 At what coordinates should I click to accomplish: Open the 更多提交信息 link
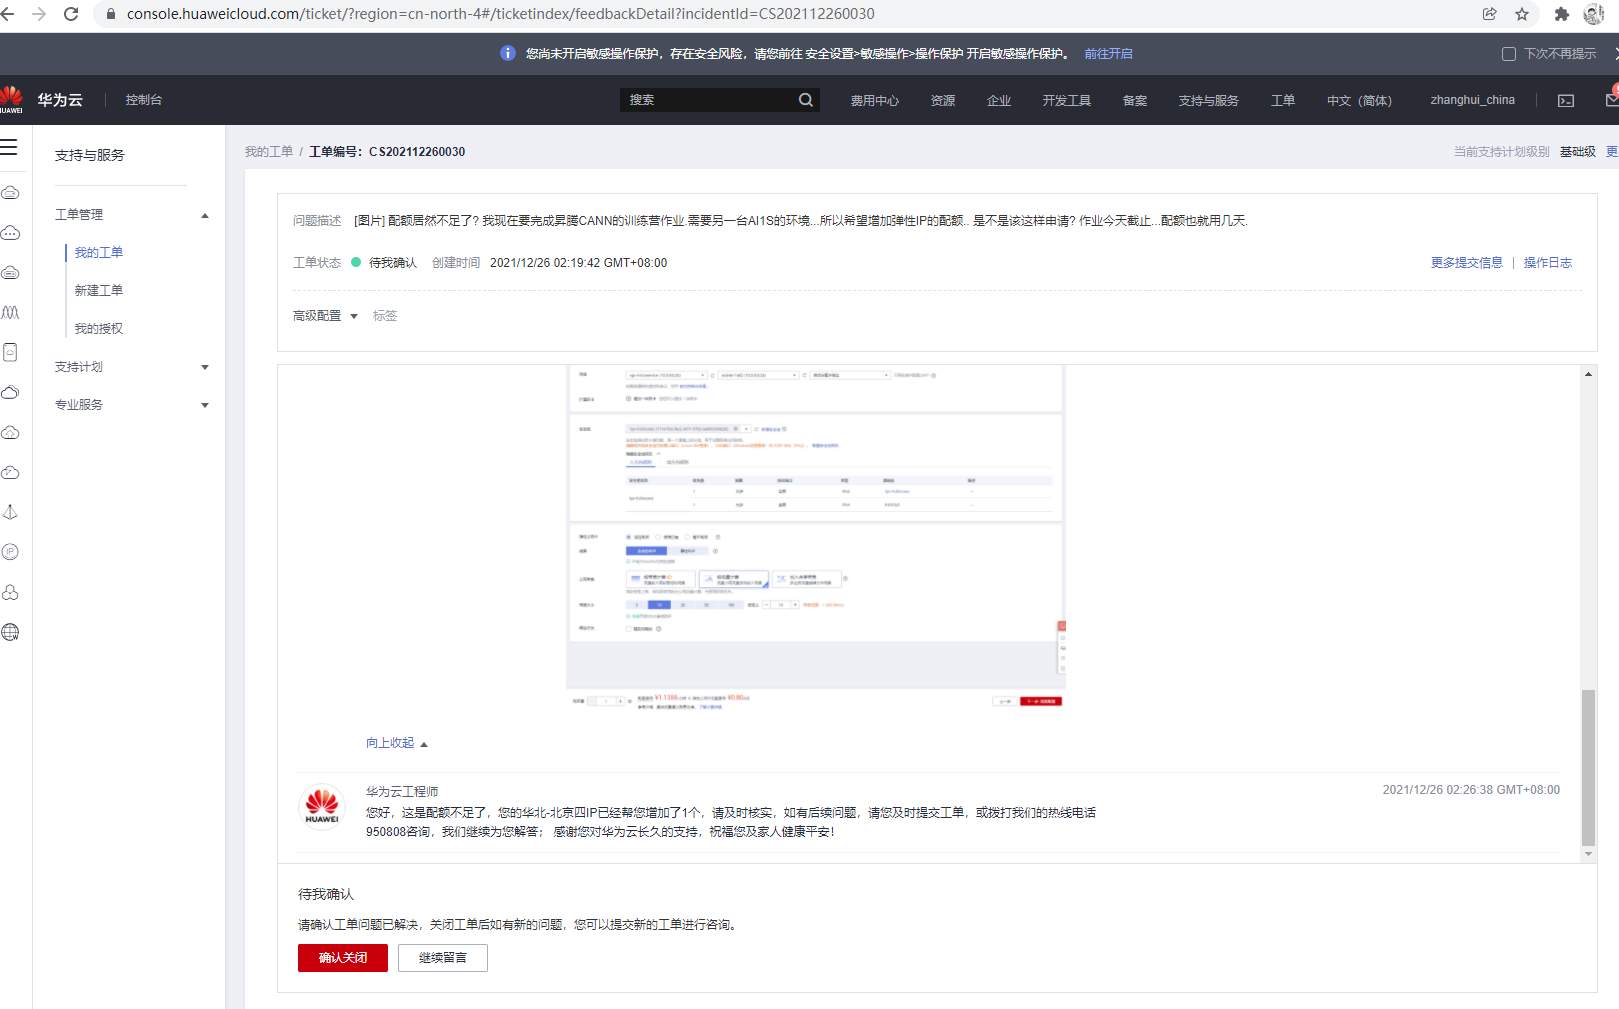(x=1466, y=263)
